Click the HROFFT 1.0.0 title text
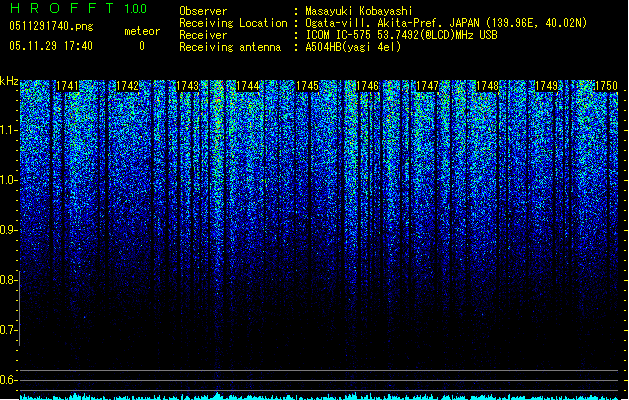The image size is (629, 400). (x=79, y=8)
